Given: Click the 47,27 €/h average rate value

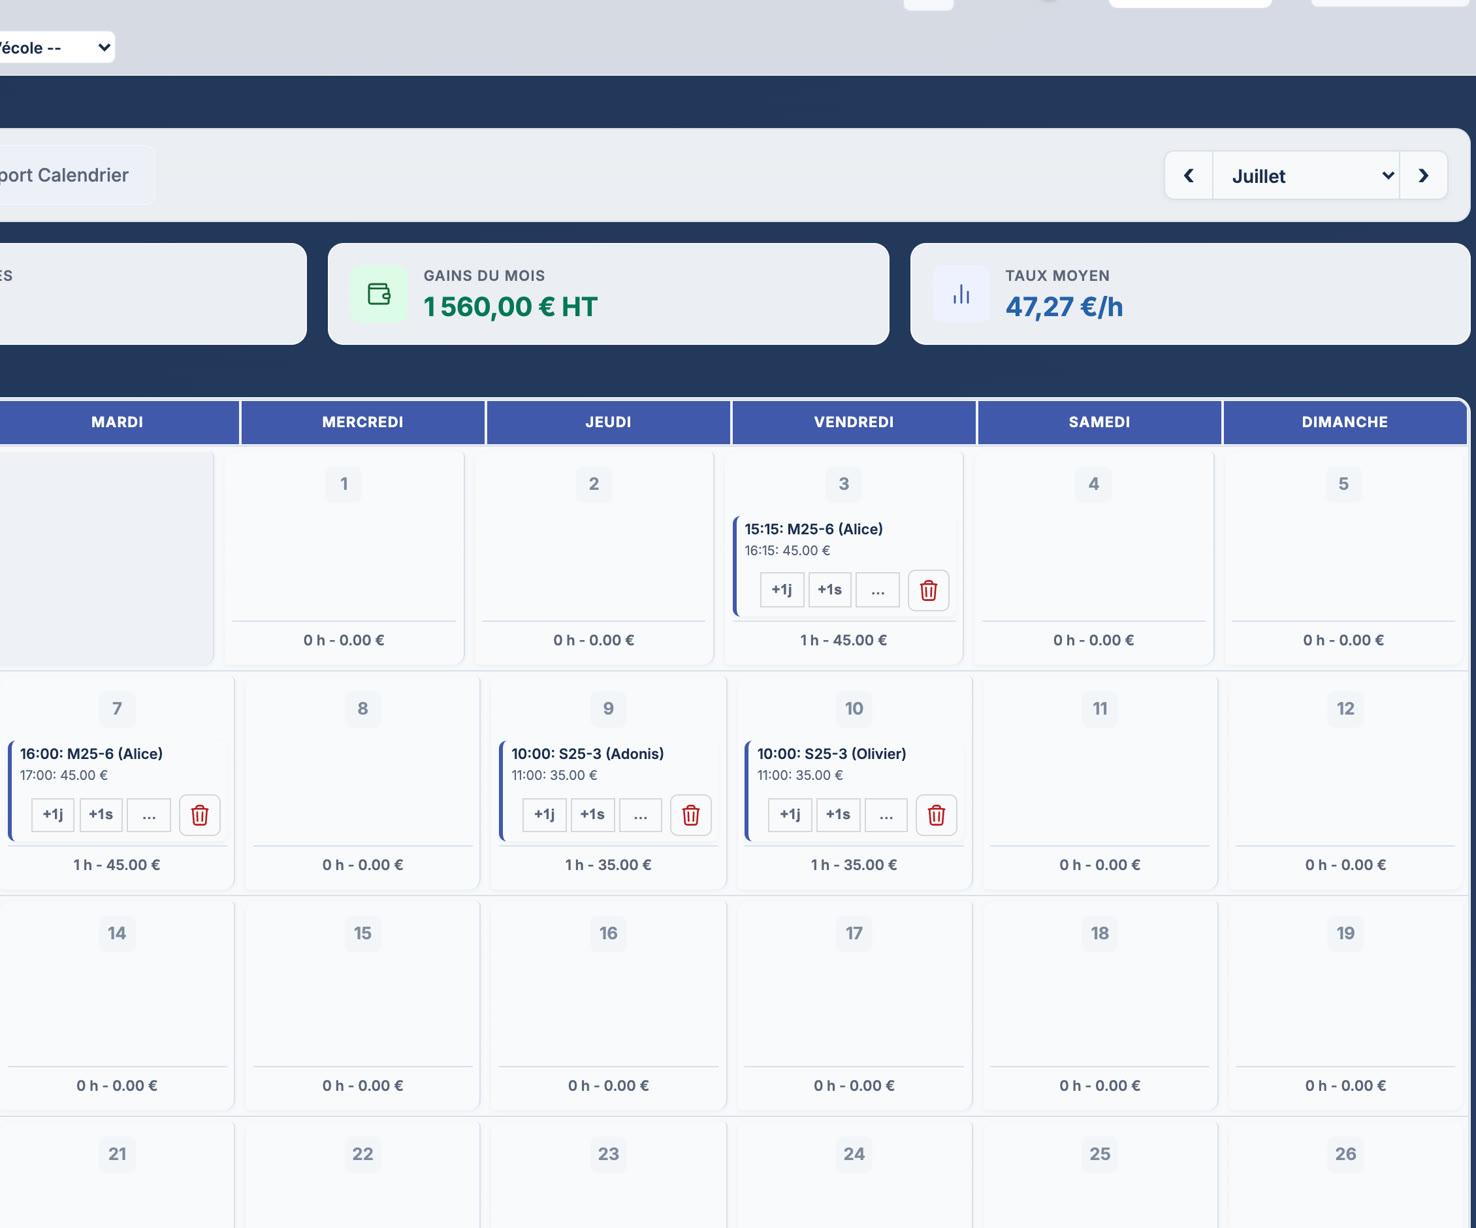Looking at the screenshot, I should pyautogui.click(x=1064, y=307).
